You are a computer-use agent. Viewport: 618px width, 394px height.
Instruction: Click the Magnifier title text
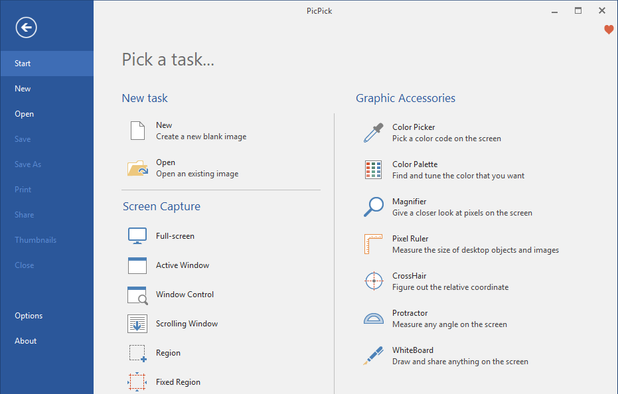(x=409, y=201)
